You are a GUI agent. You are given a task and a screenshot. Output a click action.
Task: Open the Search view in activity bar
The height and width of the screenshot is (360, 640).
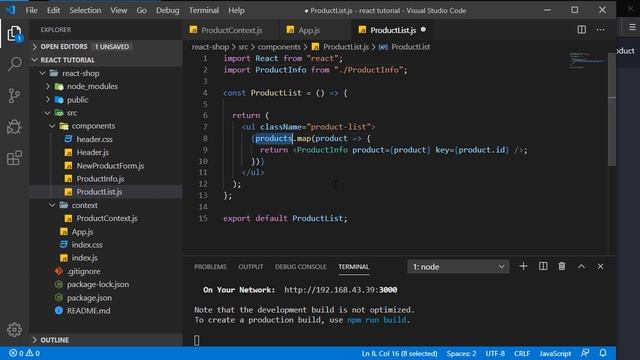click(14, 64)
